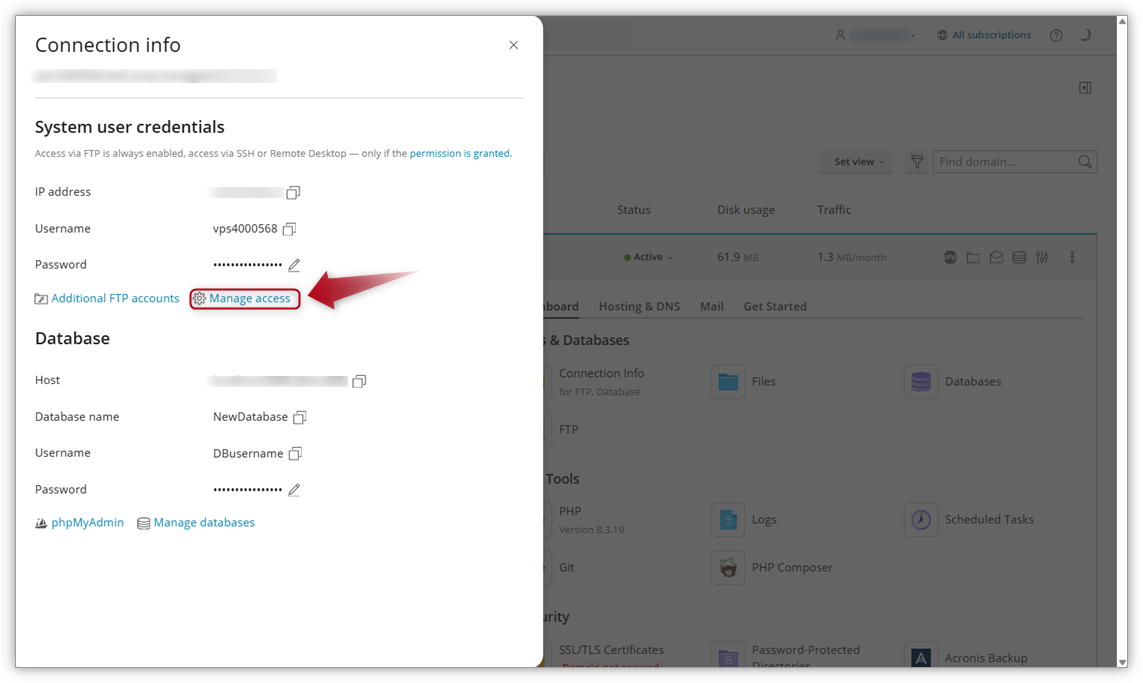Open the Logs panel icon
The image size is (1143, 683).
click(x=728, y=519)
